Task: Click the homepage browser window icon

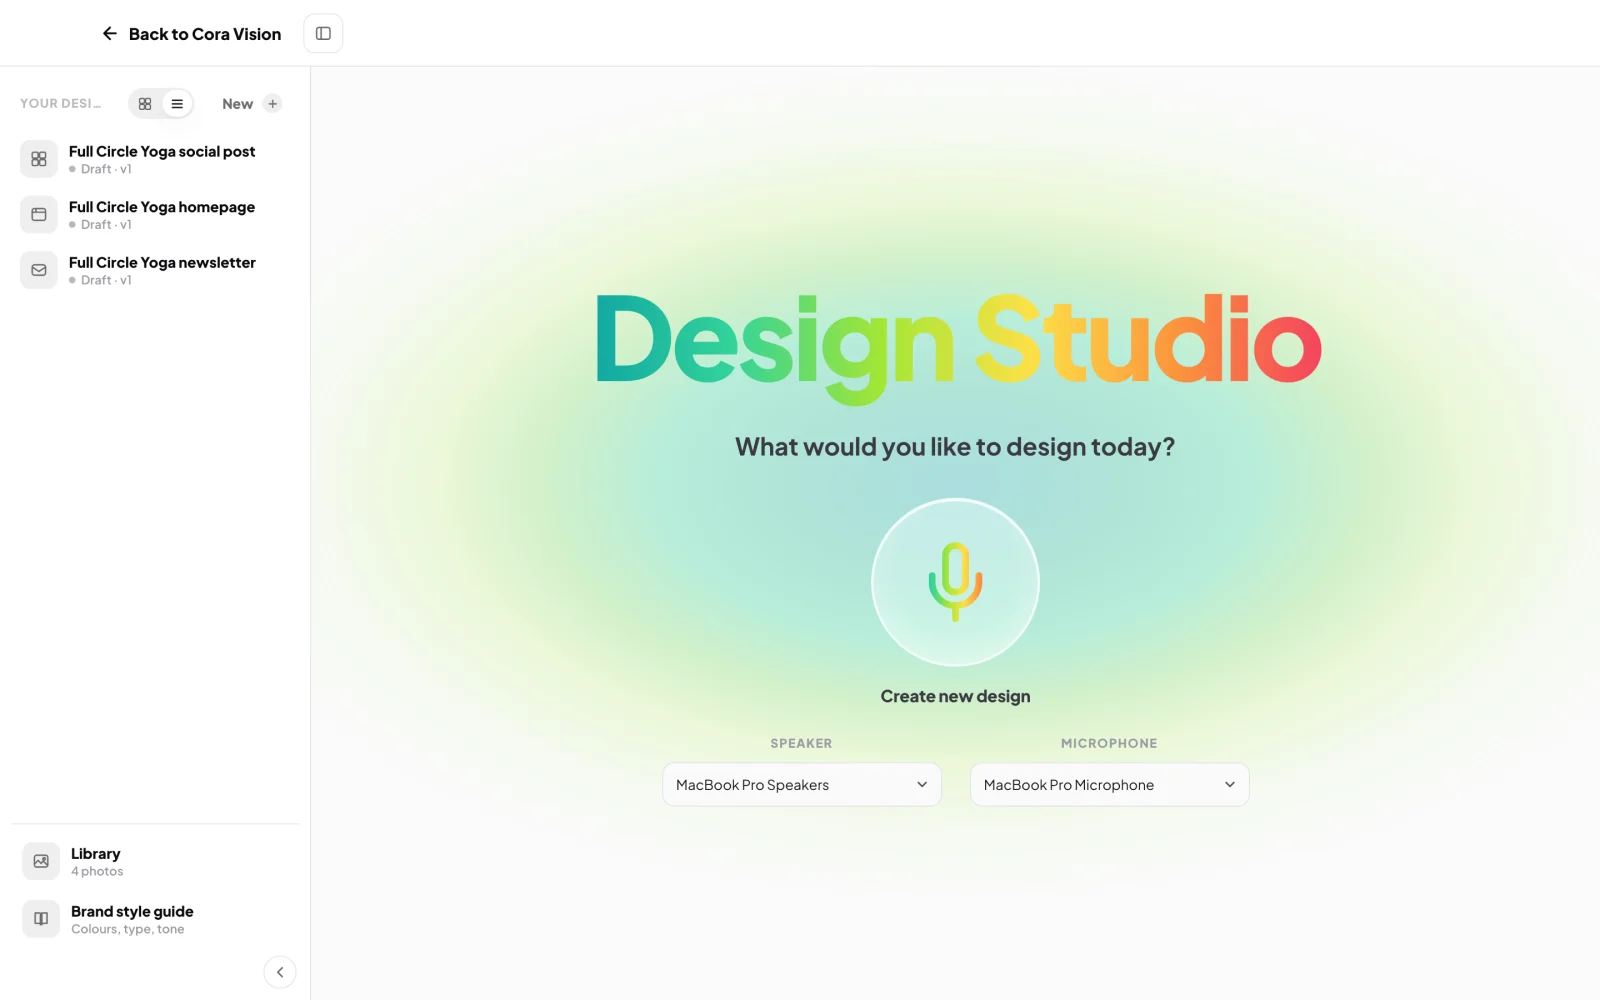Action: [x=39, y=214]
